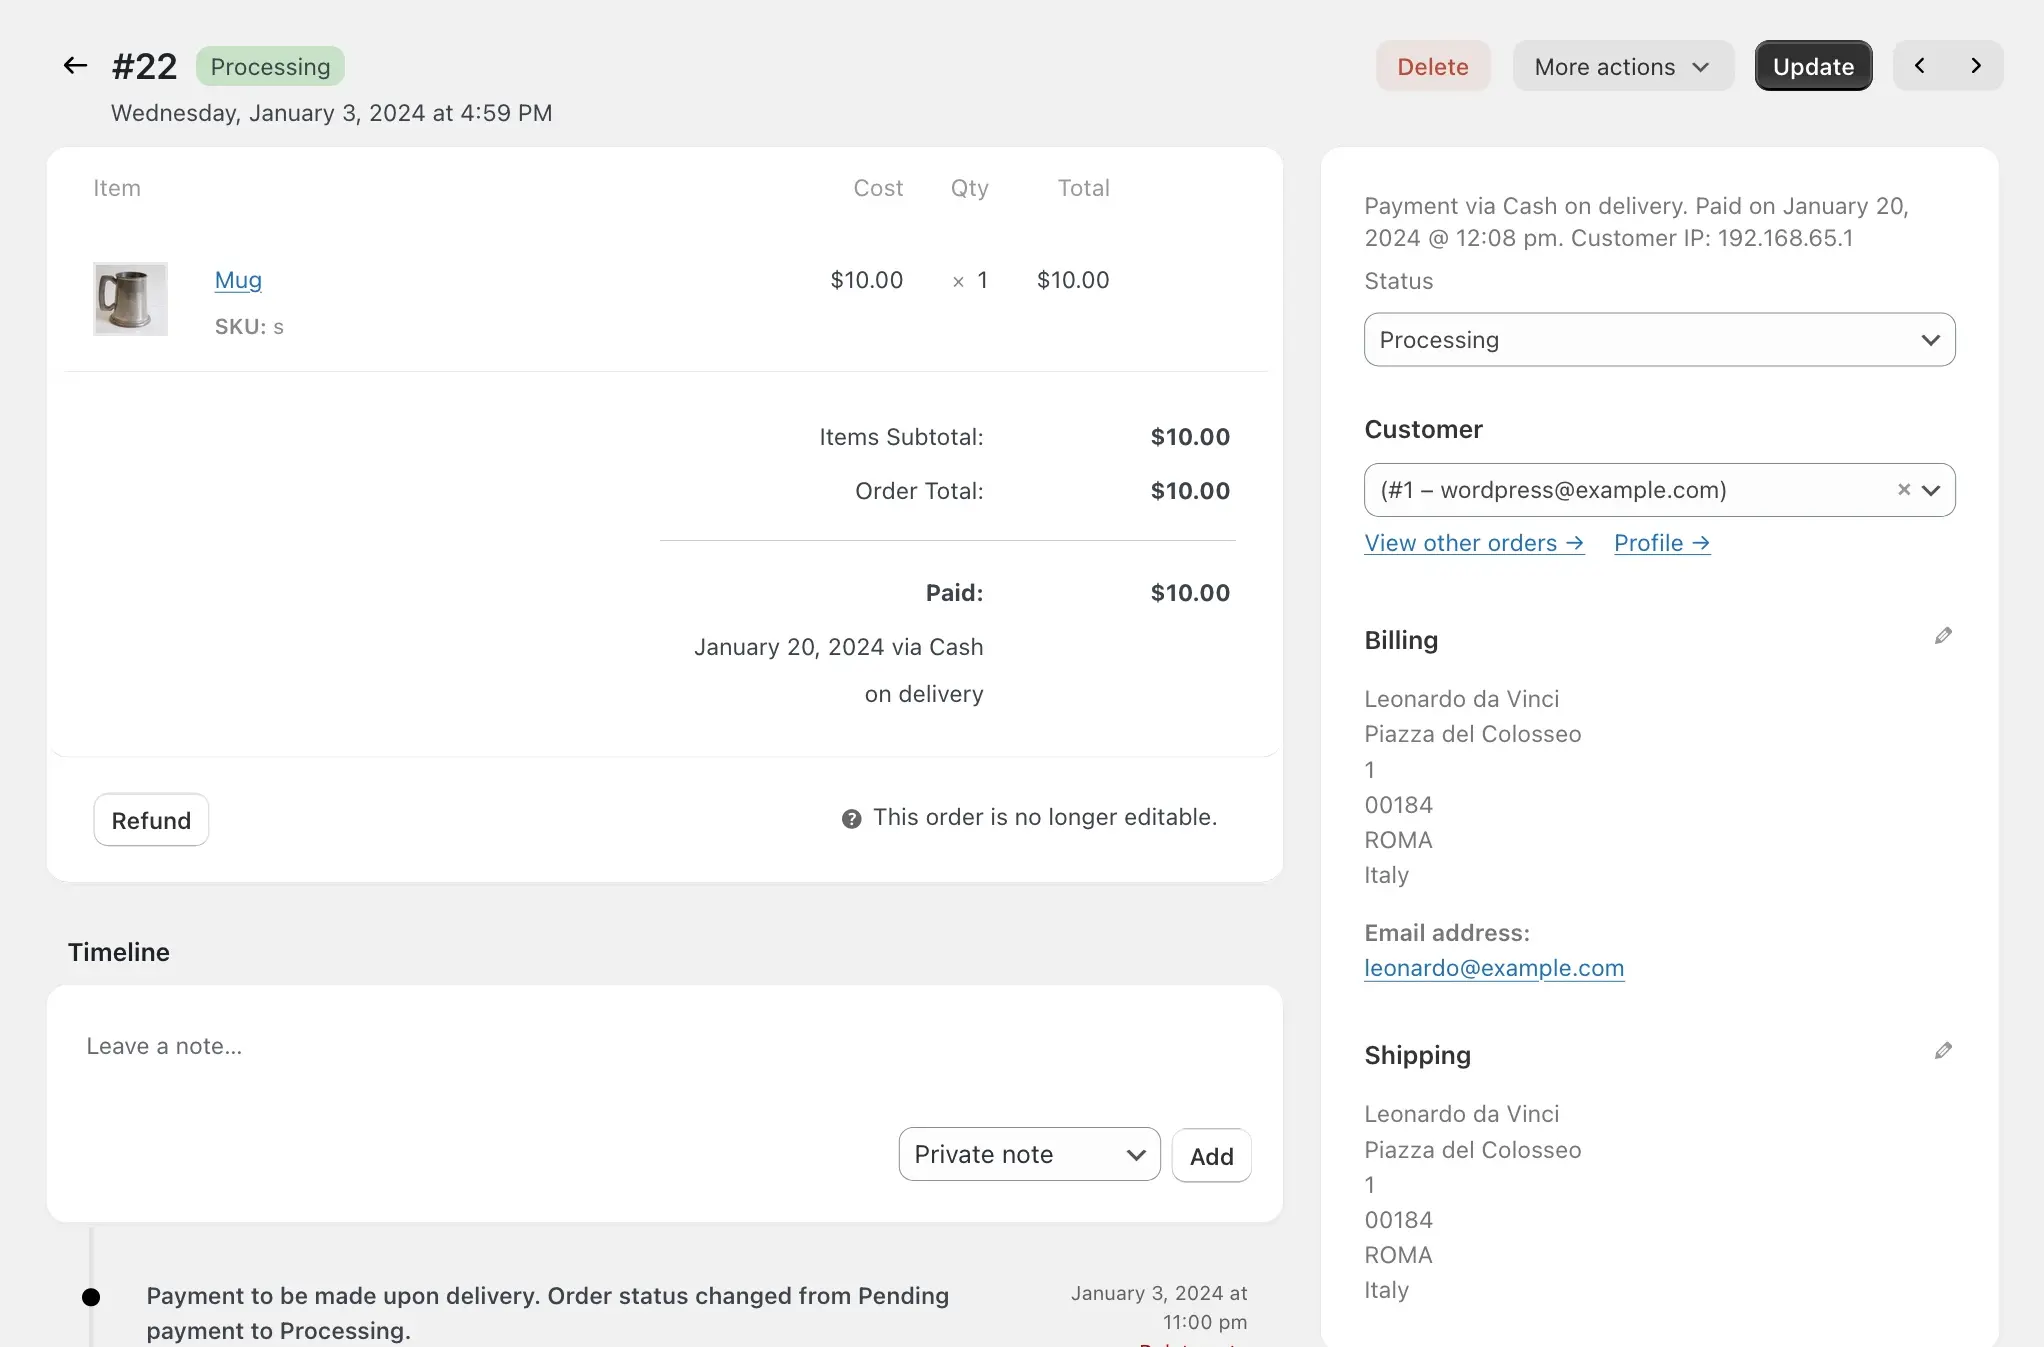Click the back arrow to return to orders list
This screenshot has height=1347, width=2044.
pos(75,65)
